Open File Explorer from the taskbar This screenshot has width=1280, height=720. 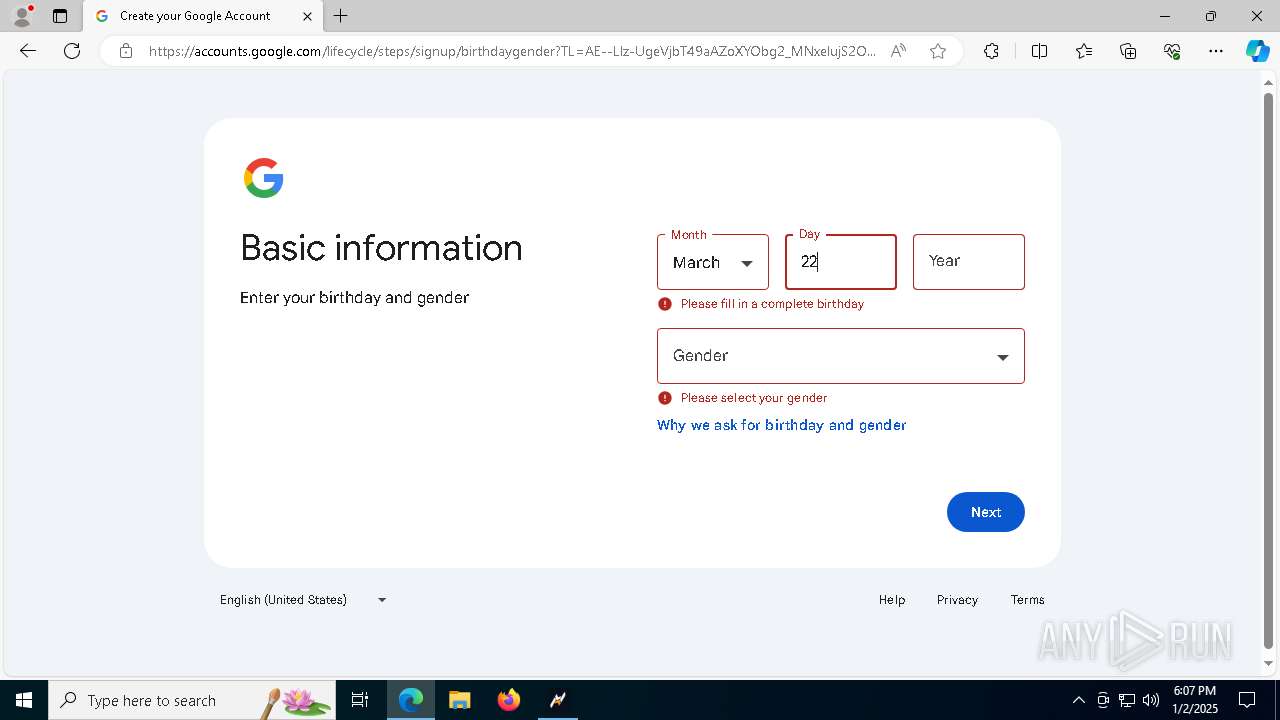[x=460, y=700]
